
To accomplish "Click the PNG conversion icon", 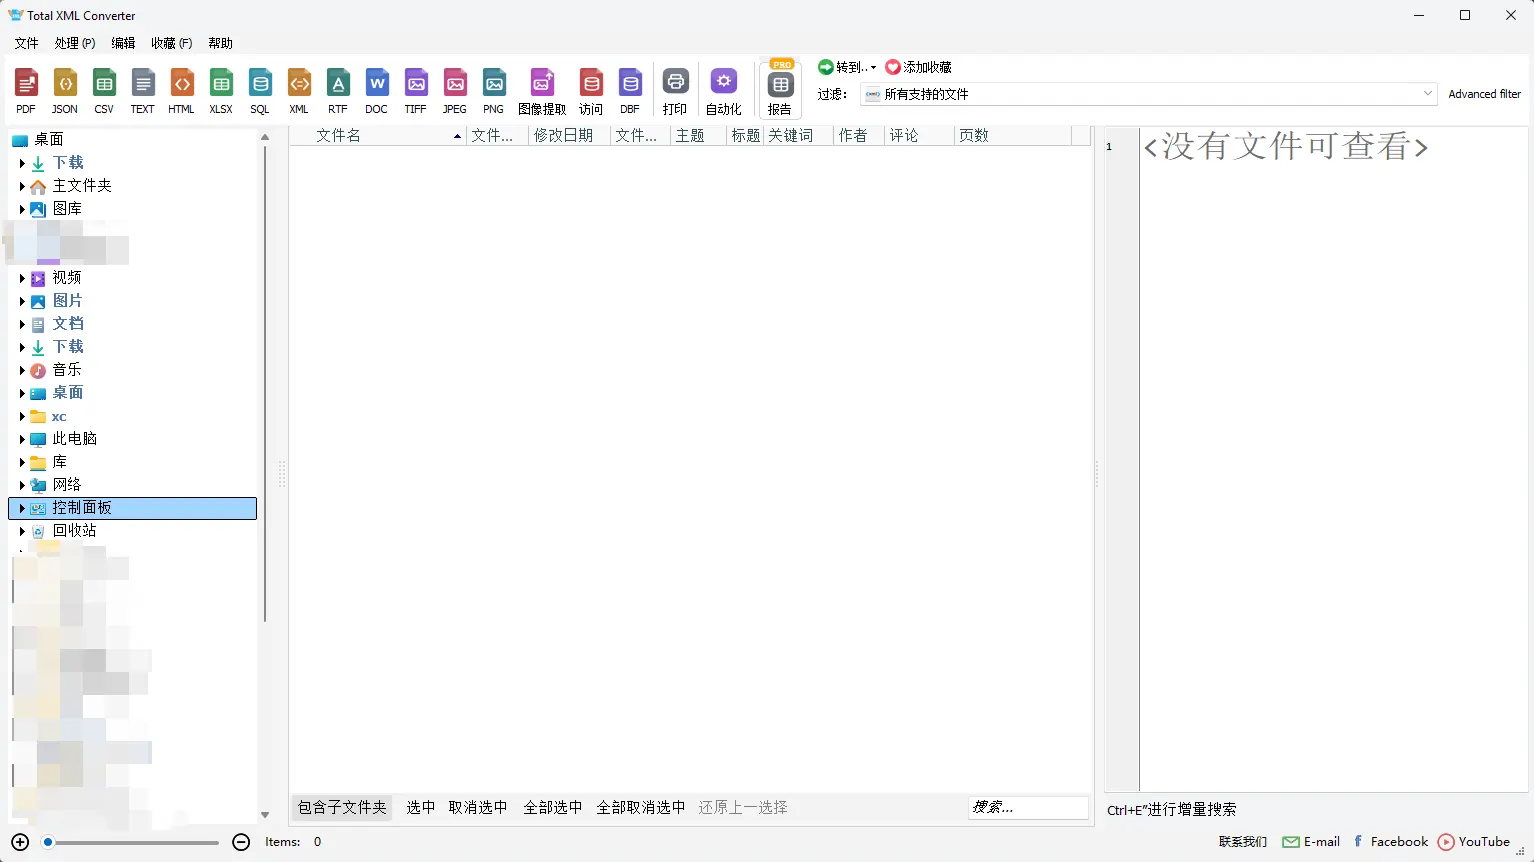I will (x=494, y=91).
